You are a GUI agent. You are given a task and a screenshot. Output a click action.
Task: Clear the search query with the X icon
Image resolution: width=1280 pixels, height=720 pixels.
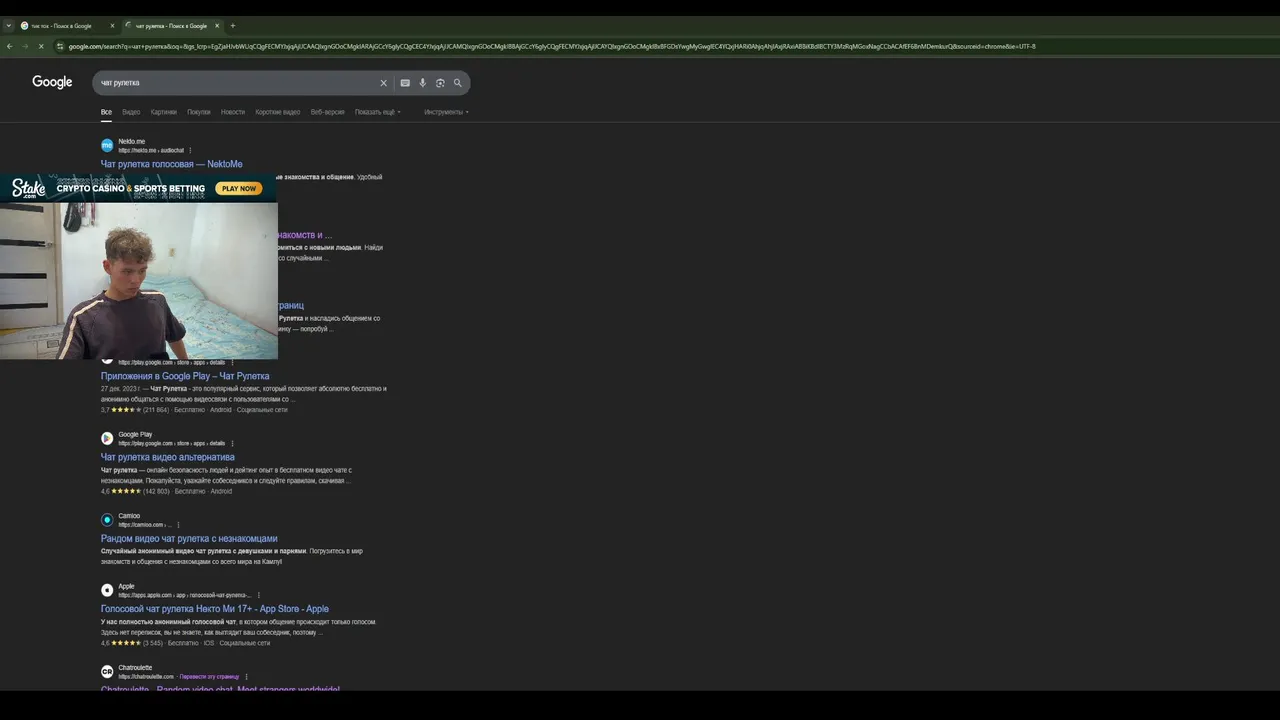pyautogui.click(x=383, y=83)
